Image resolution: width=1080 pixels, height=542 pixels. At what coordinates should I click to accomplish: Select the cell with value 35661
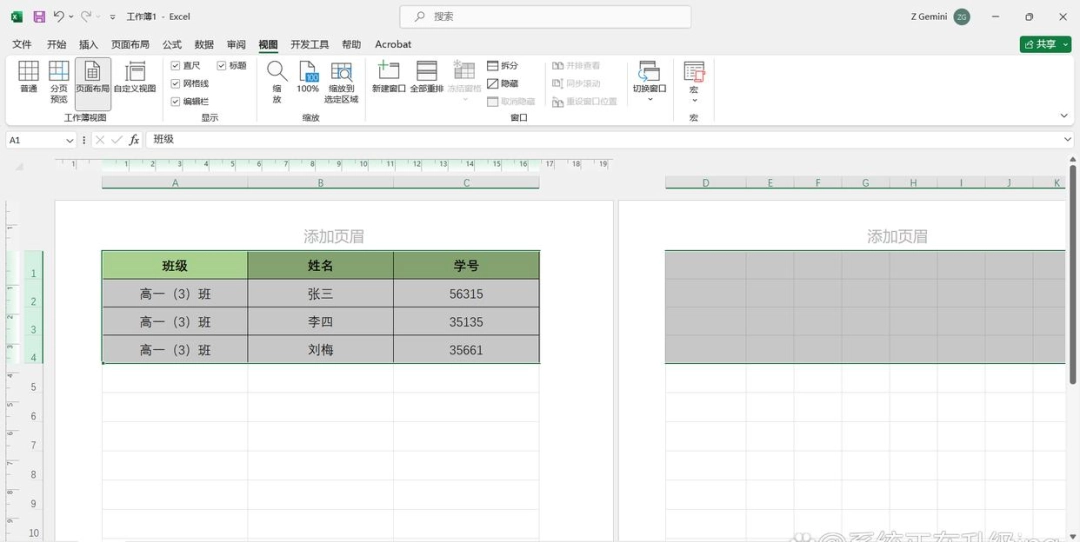coord(466,350)
